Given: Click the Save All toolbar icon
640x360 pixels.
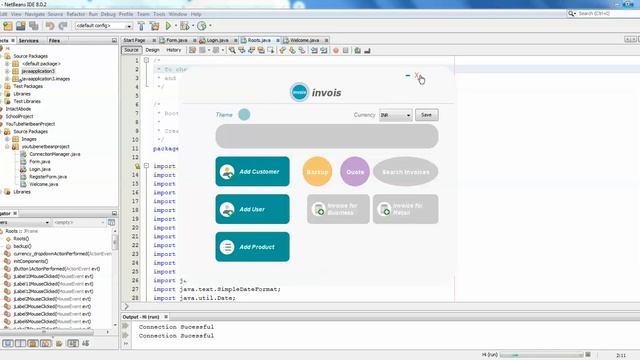Looking at the screenshot, I should [33, 26].
